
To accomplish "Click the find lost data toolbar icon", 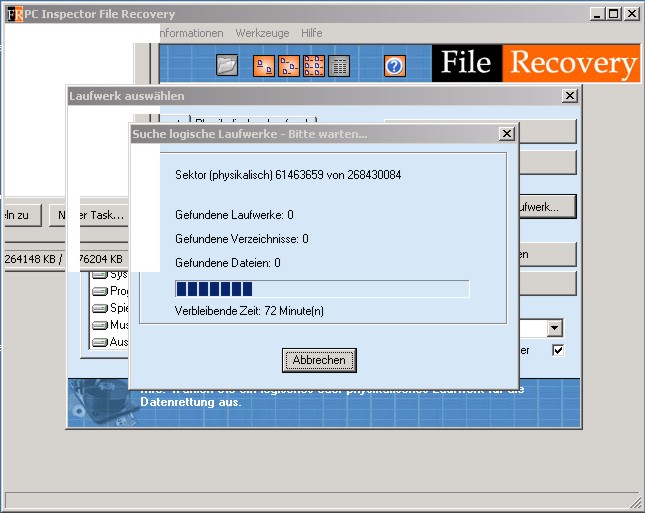I will click(264, 66).
